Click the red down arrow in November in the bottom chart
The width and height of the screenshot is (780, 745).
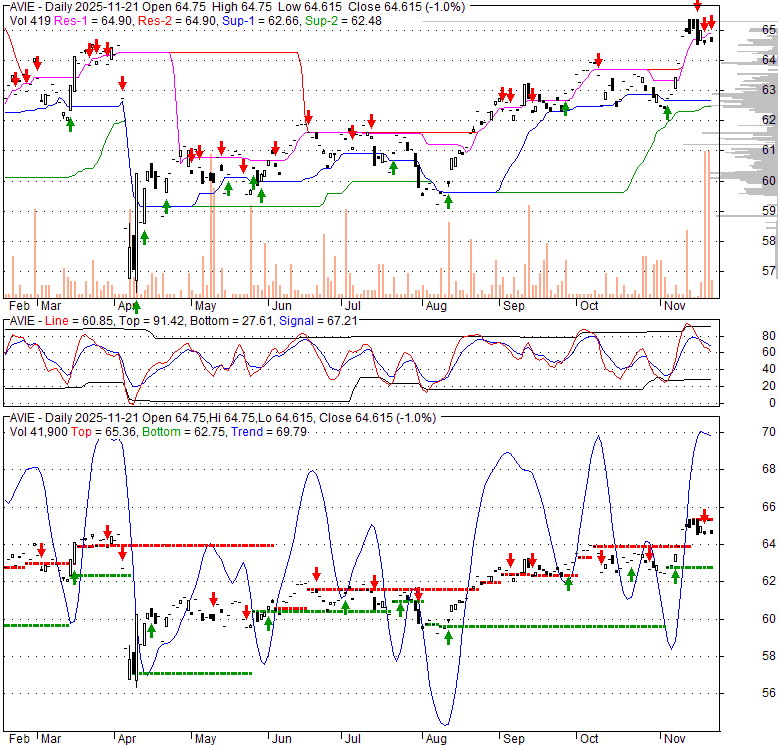705,515
